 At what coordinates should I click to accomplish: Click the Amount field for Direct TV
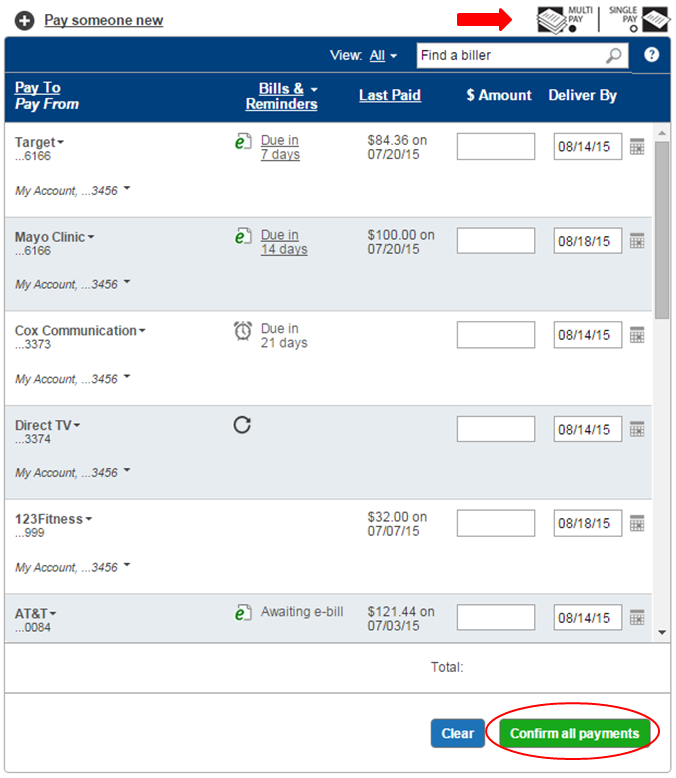(x=496, y=429)
